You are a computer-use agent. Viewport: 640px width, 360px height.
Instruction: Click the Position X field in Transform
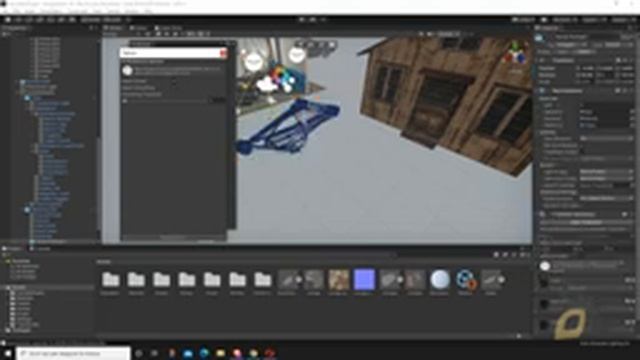click(x=587, y=68)
